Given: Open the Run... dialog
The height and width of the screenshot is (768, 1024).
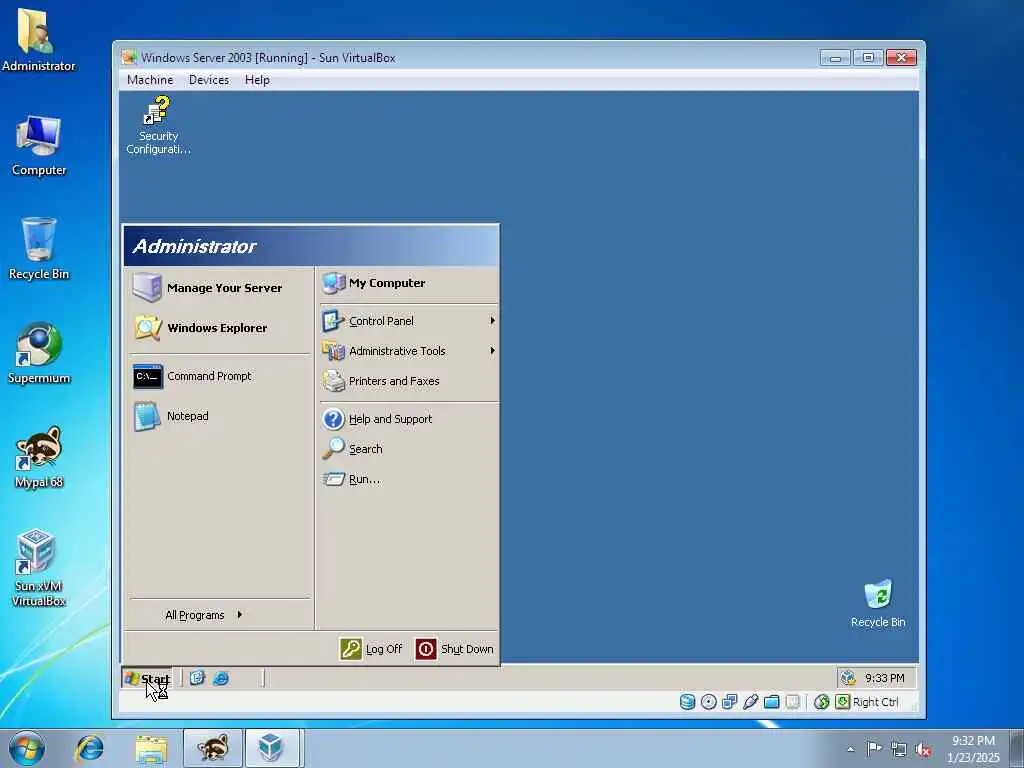Looking at the screenshot, I should tap(409, 479).
